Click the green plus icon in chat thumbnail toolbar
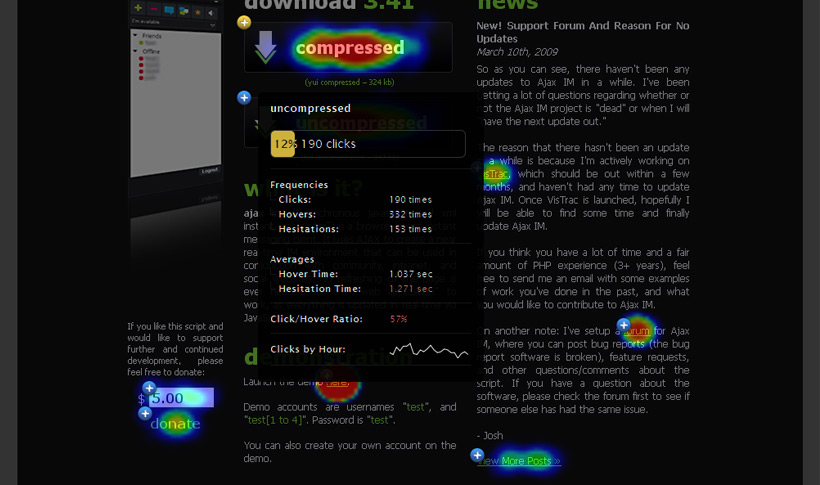The height and width of the screenshot is (485, 820). point(138,9)
